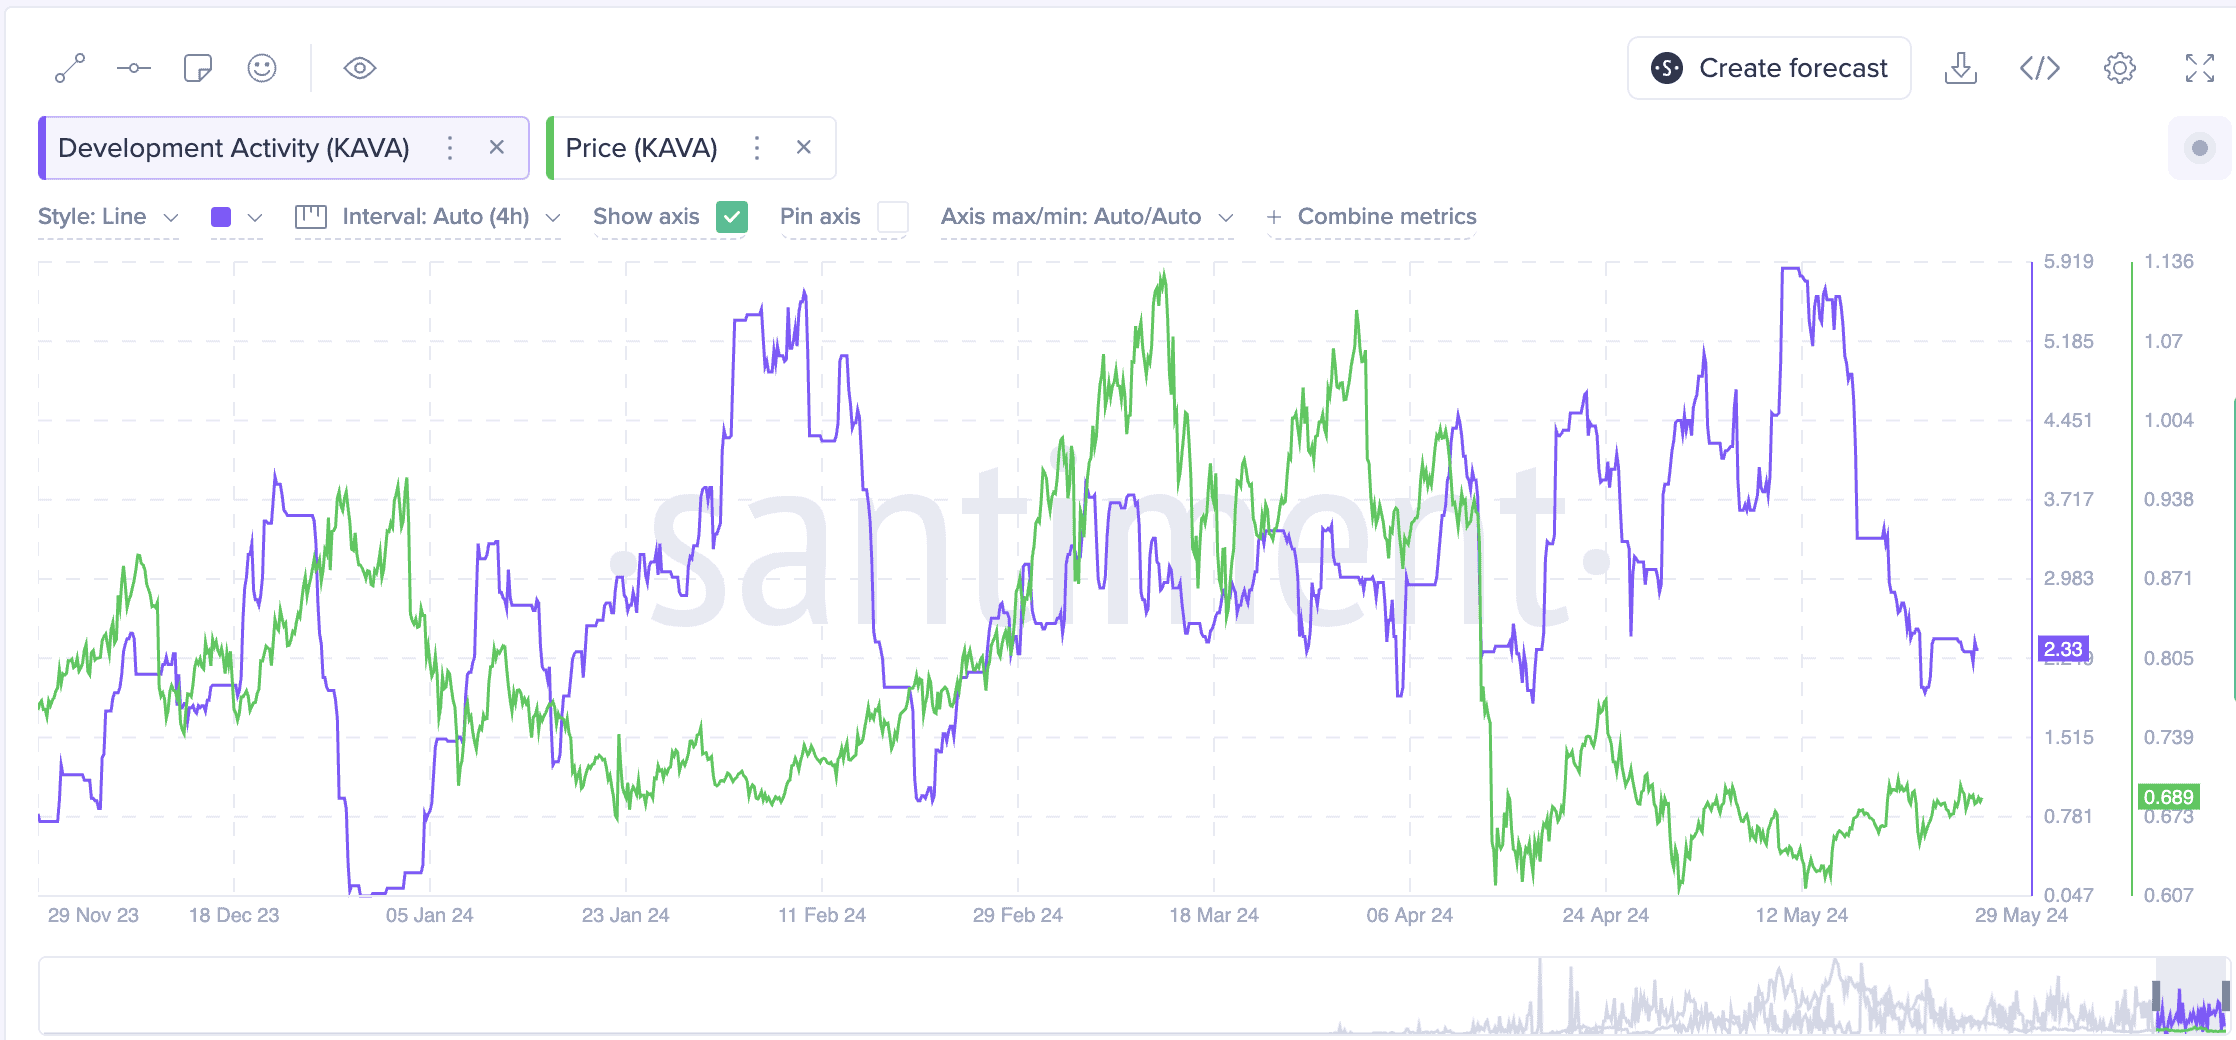
Task: Open Axis max/min: Auto/Auto dropdown
Action: point(1087,217)
